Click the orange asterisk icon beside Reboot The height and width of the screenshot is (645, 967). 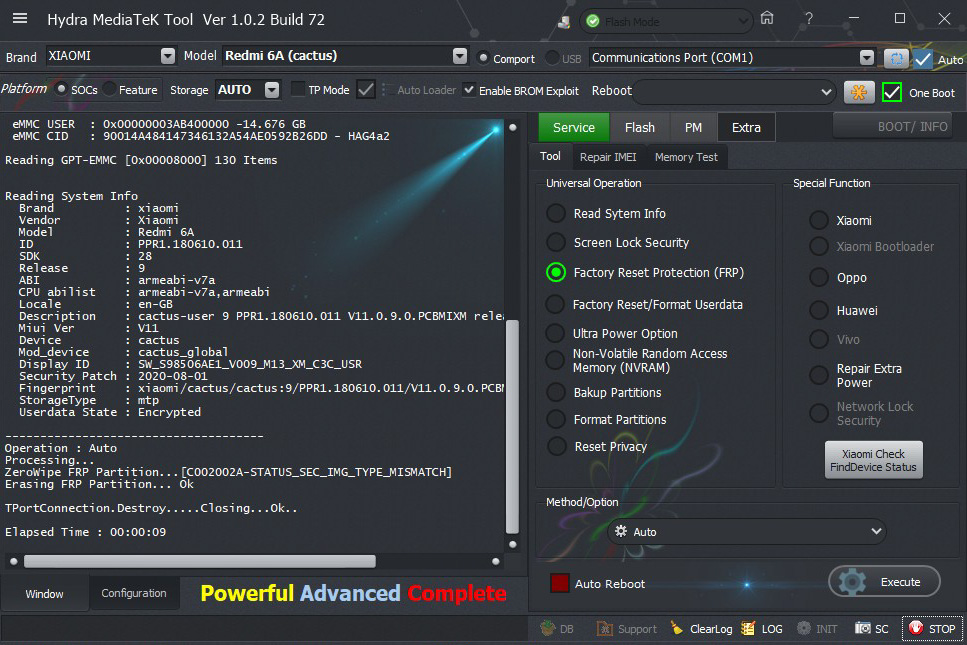(858, 92)
